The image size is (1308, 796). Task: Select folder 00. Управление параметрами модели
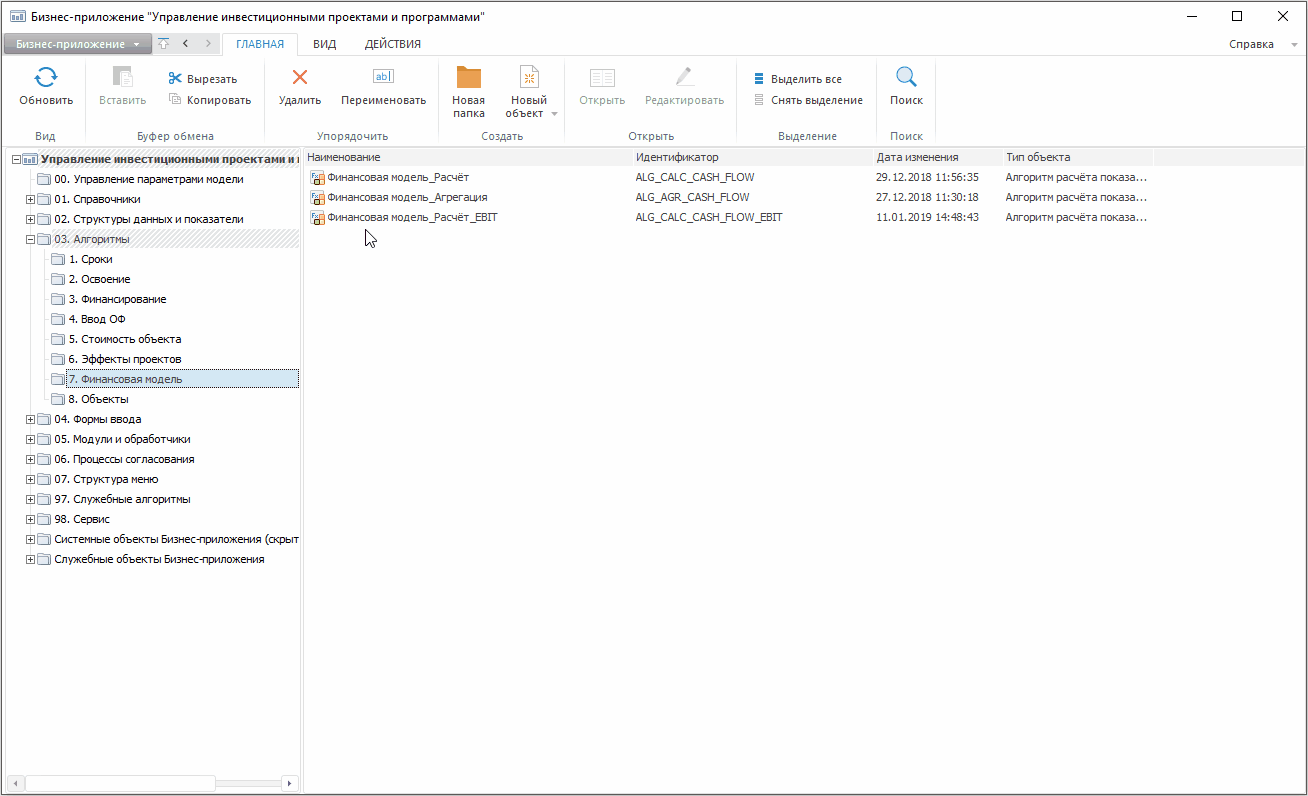pos(149,179)
